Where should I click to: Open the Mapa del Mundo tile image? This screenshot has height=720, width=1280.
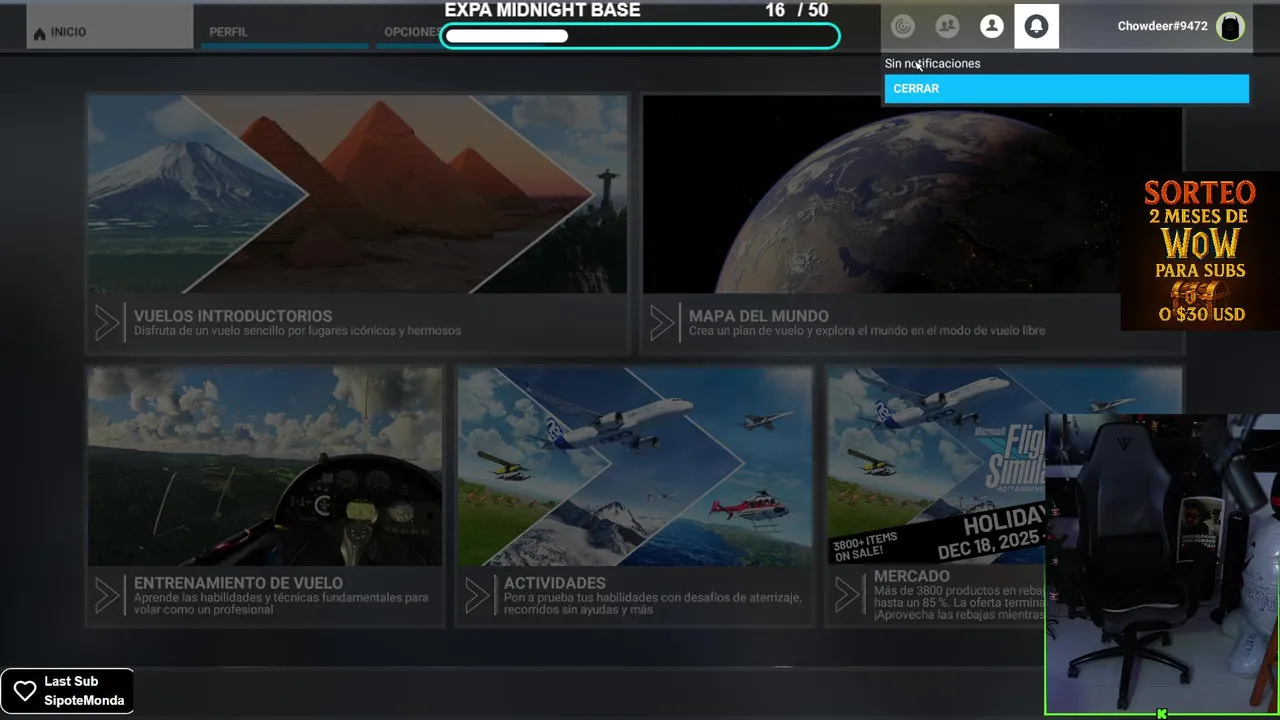911,194
